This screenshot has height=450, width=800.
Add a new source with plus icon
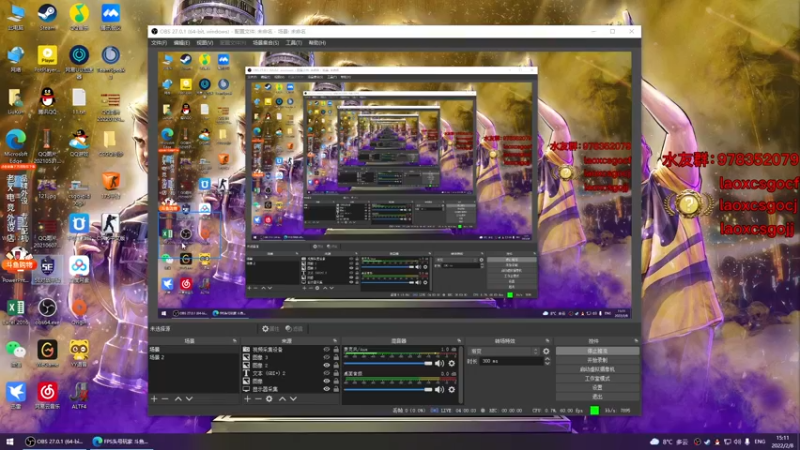(x=247, y=399)
